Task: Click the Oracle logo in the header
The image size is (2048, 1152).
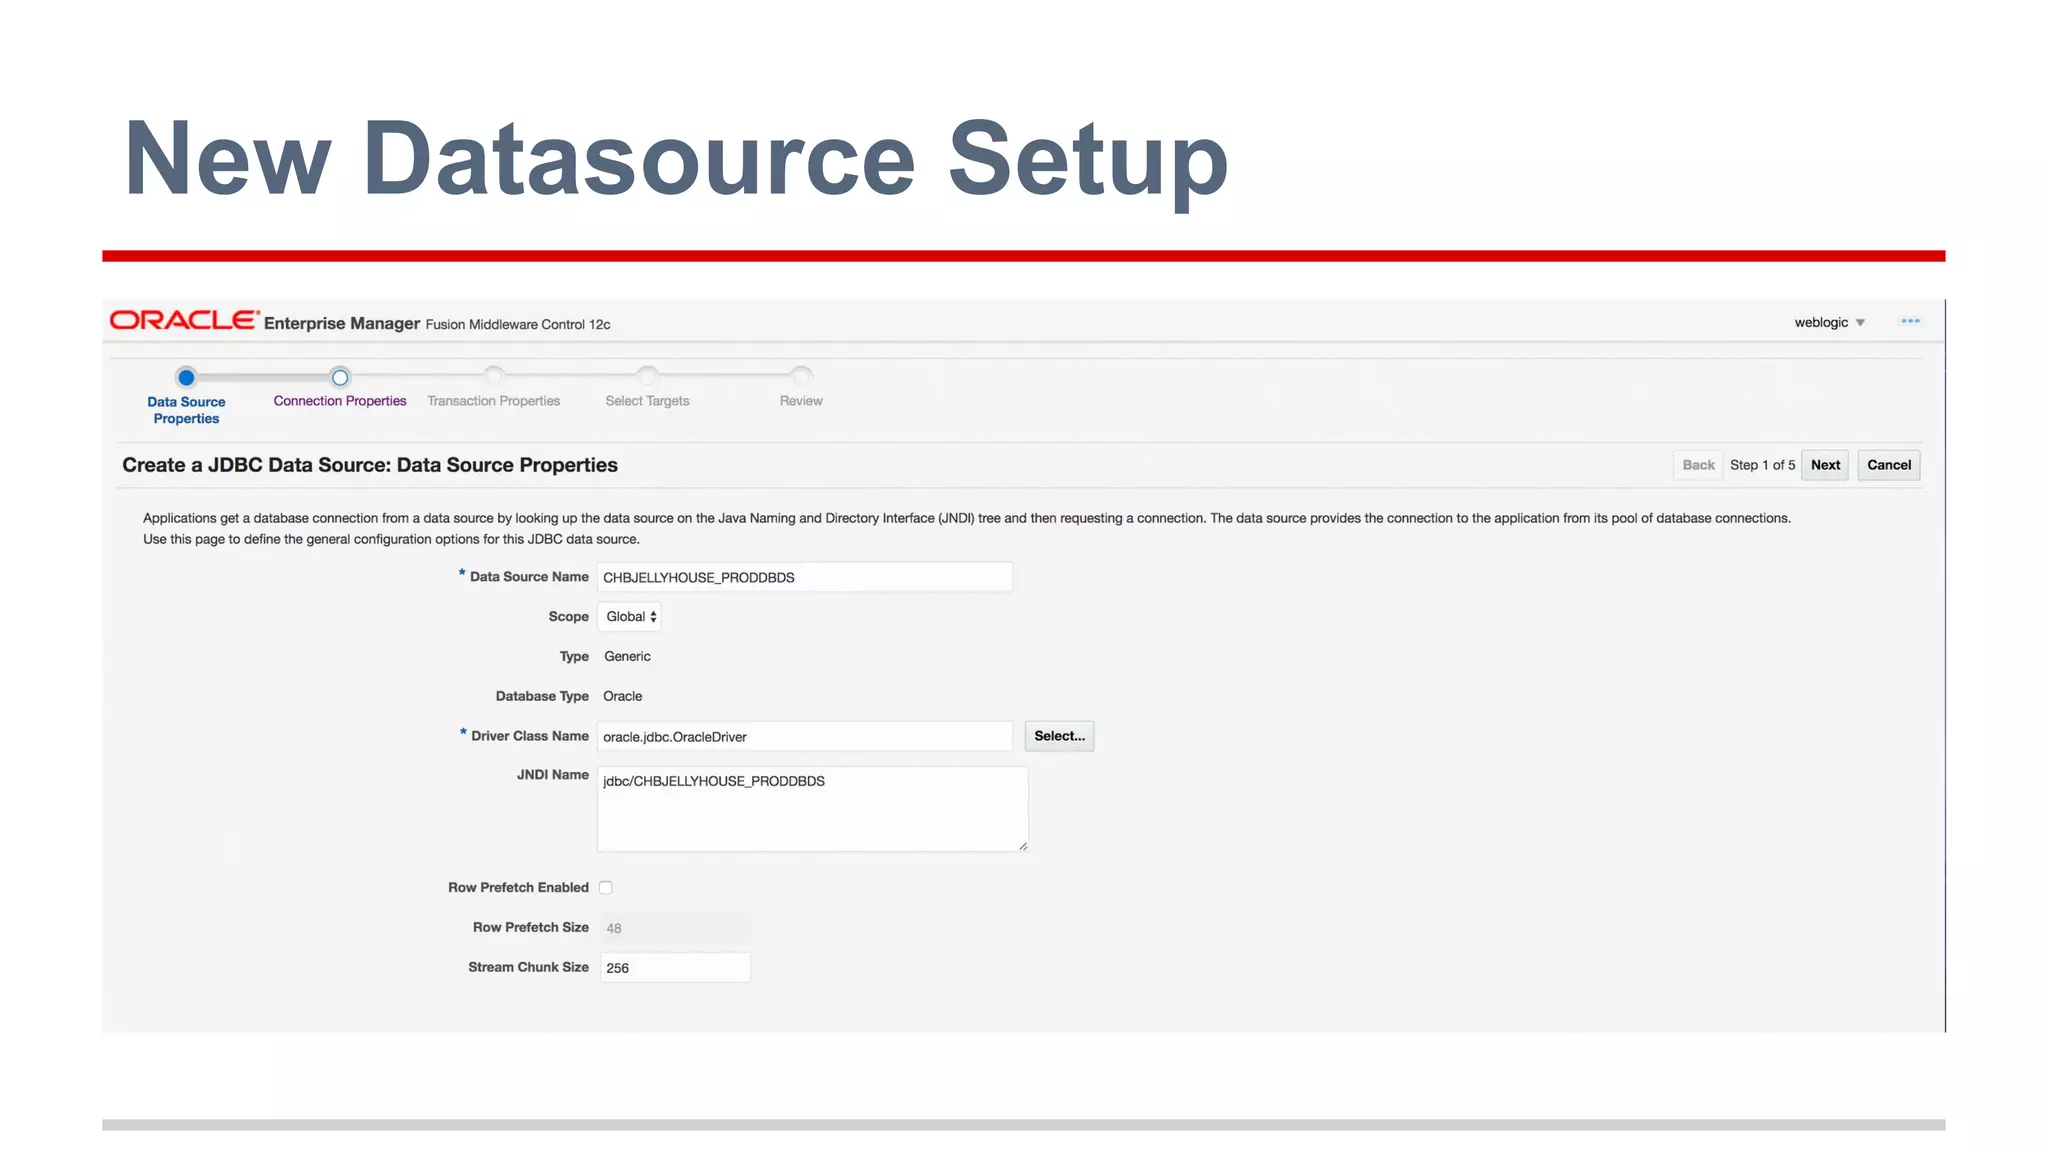Action: click(184, 320)
